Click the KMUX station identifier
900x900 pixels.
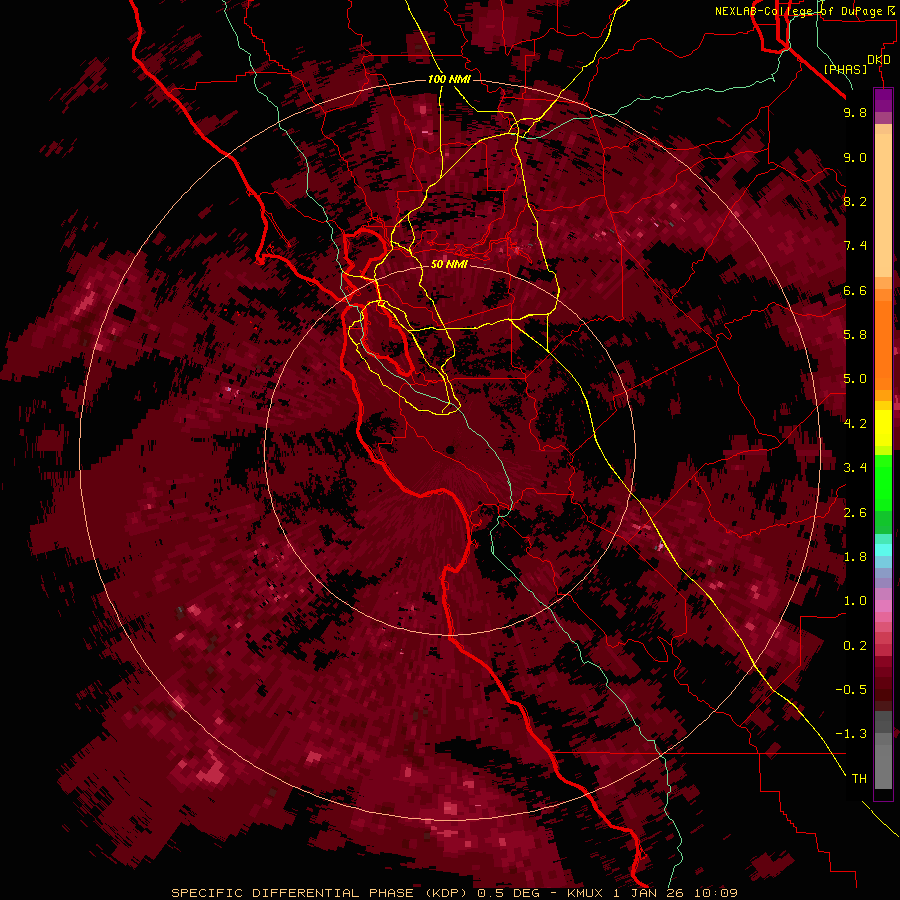585,893
